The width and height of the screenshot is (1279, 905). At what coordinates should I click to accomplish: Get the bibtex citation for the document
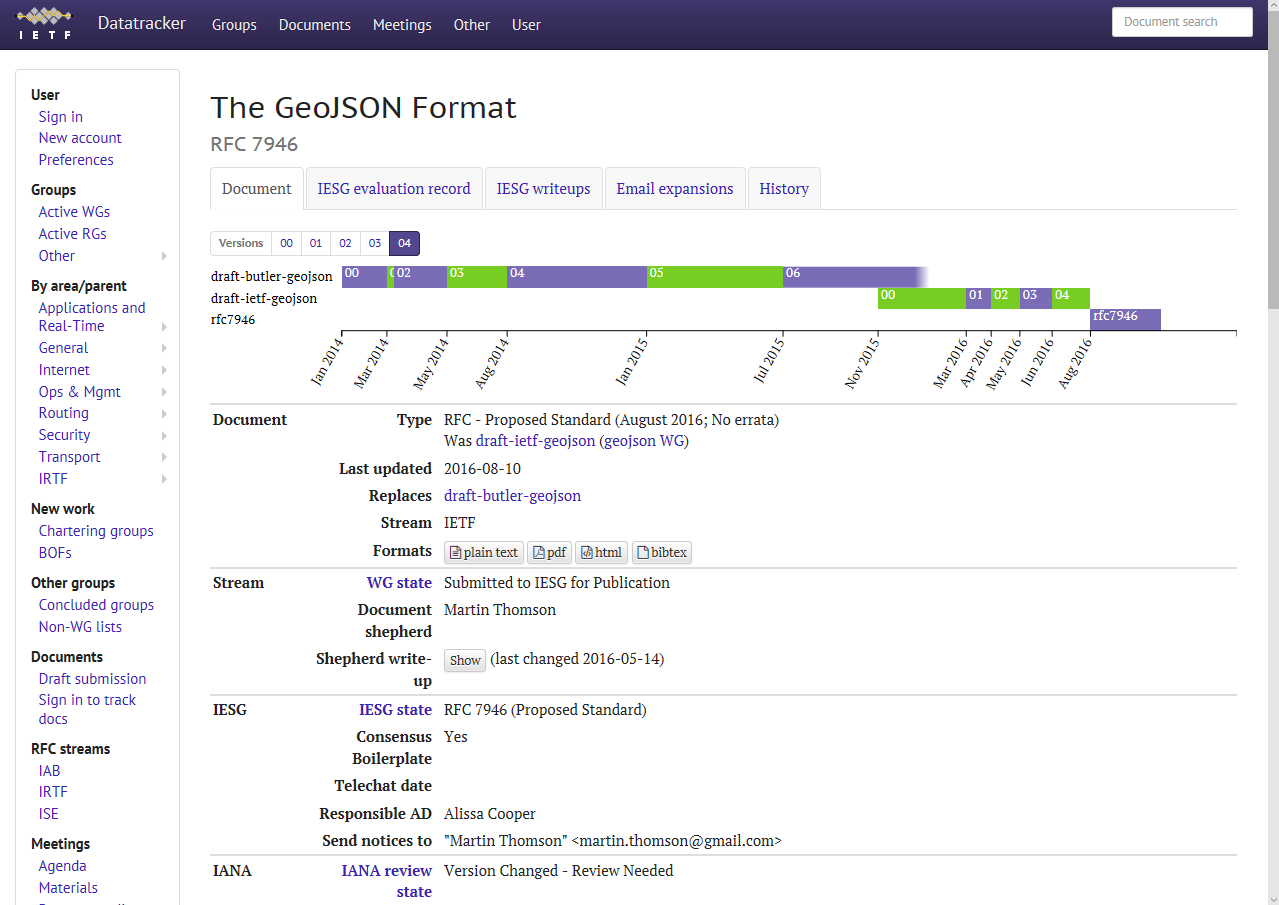click(661, 552)
